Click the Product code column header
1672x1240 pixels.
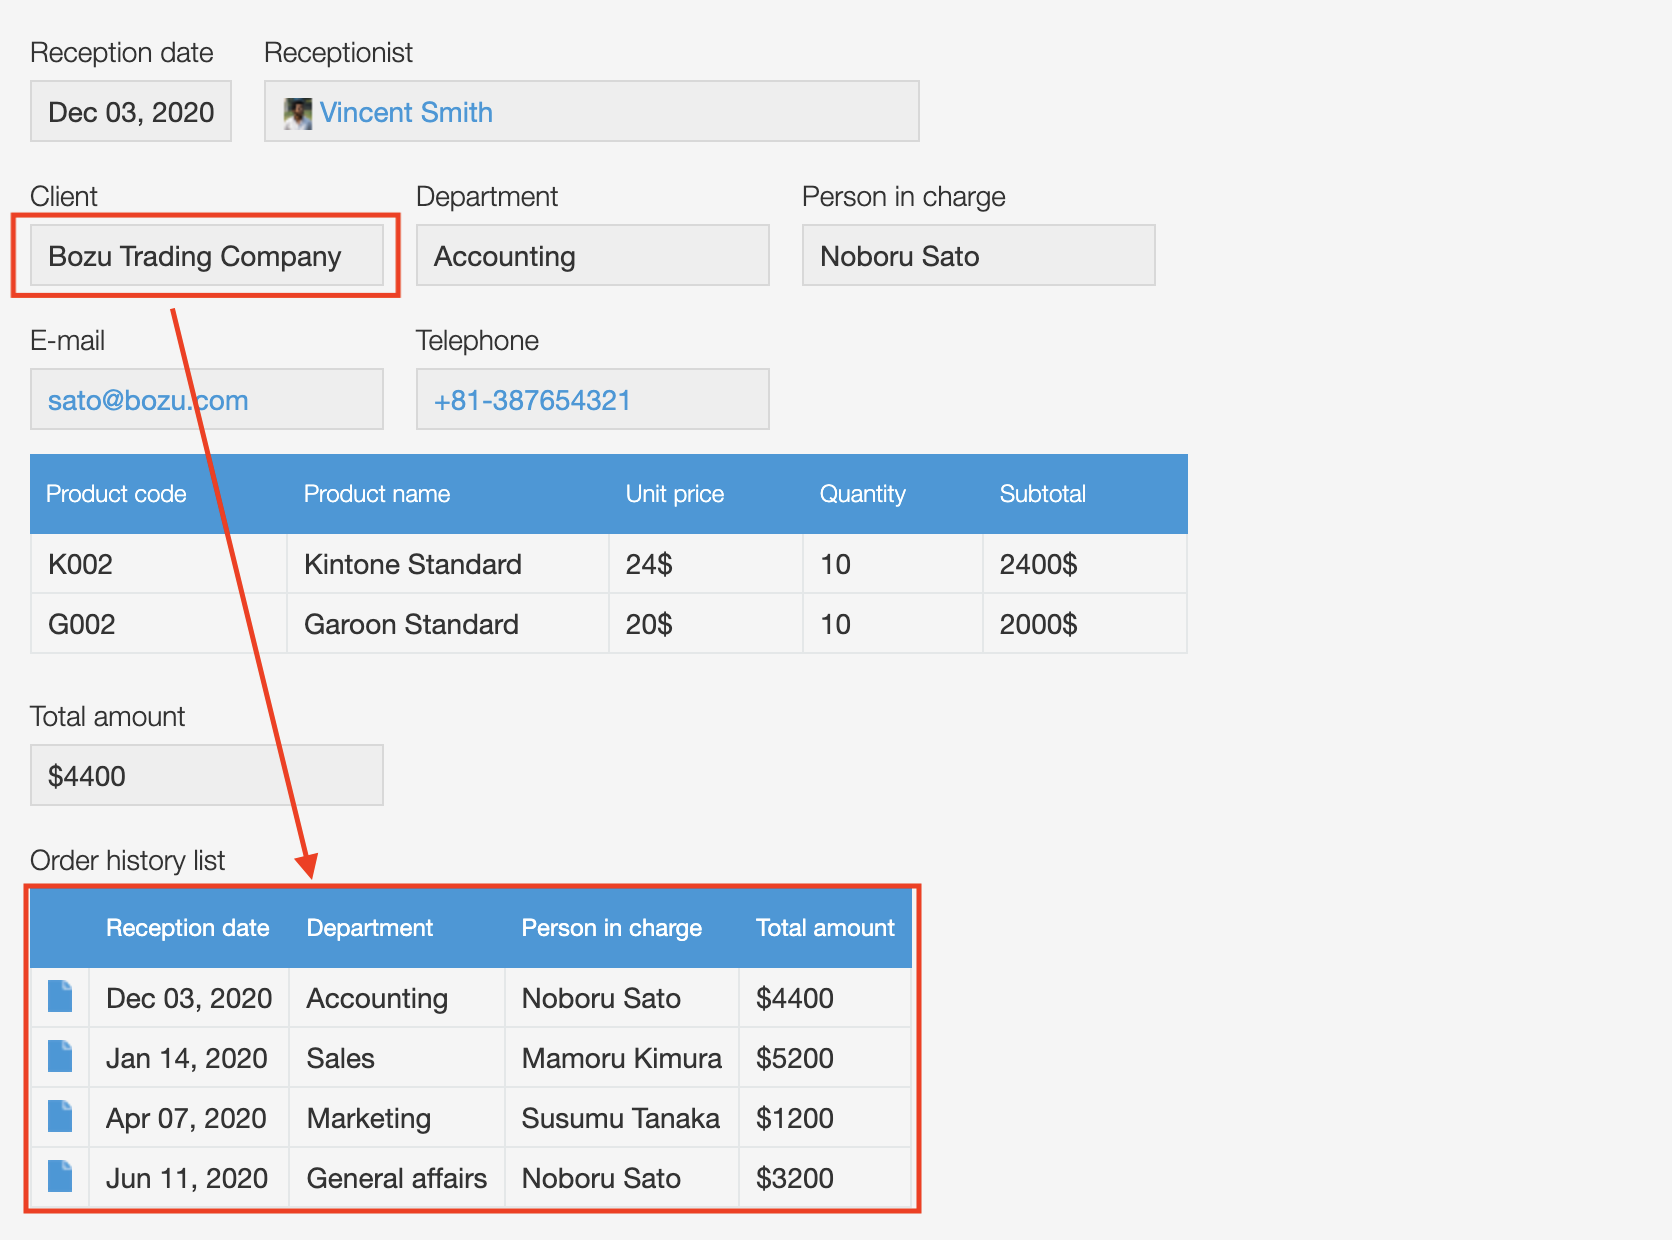point(116,494)
